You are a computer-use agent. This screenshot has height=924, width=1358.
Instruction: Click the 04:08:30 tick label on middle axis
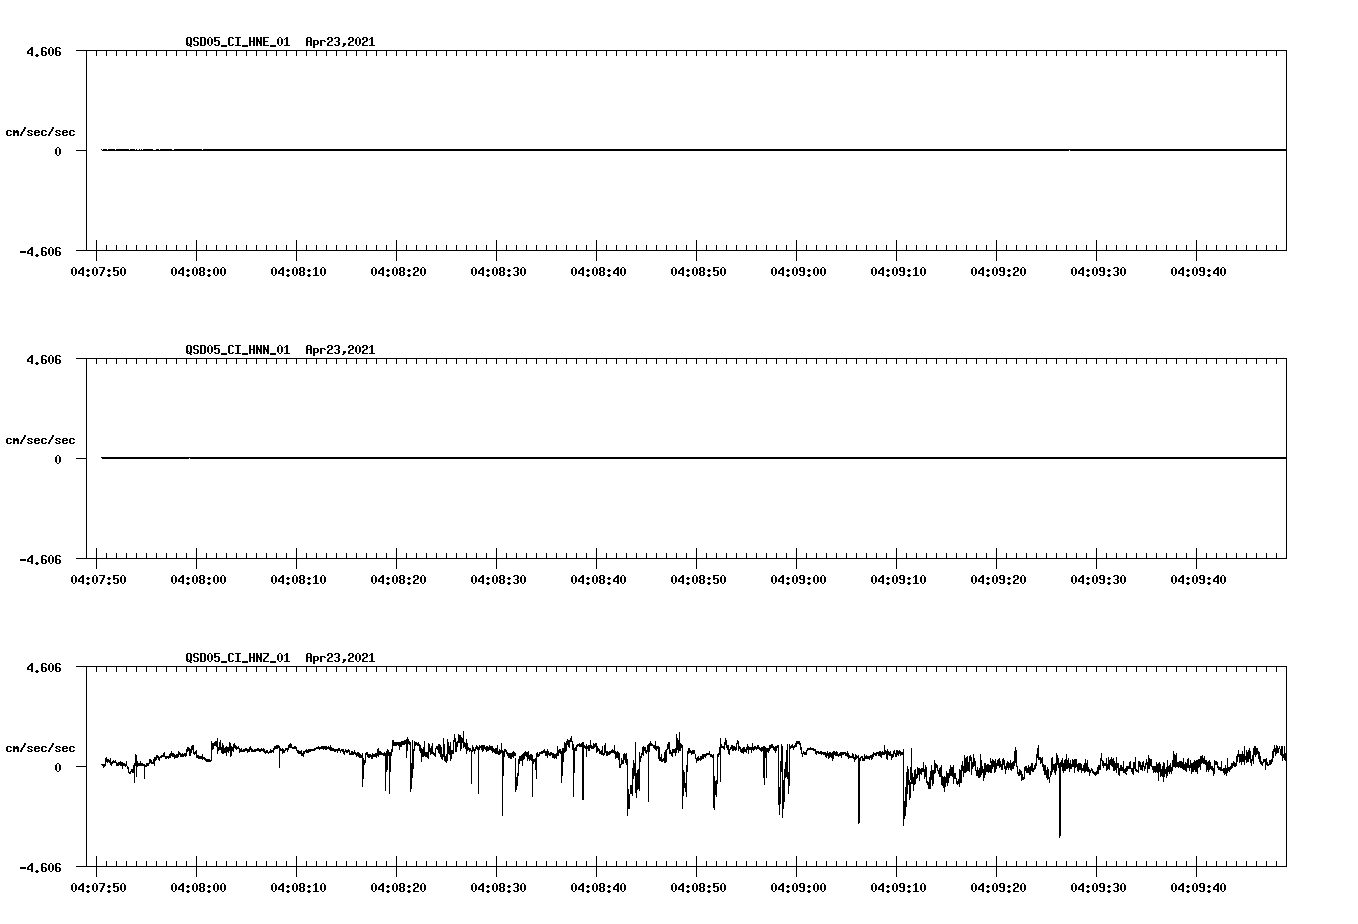point(499,578)
